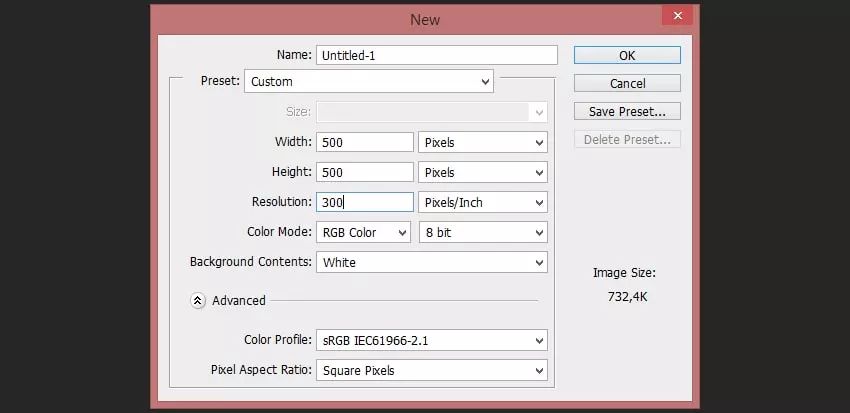850x413 pixels.
Task: Open the Preset dropdown showing Custom
Action: (369, 81)
